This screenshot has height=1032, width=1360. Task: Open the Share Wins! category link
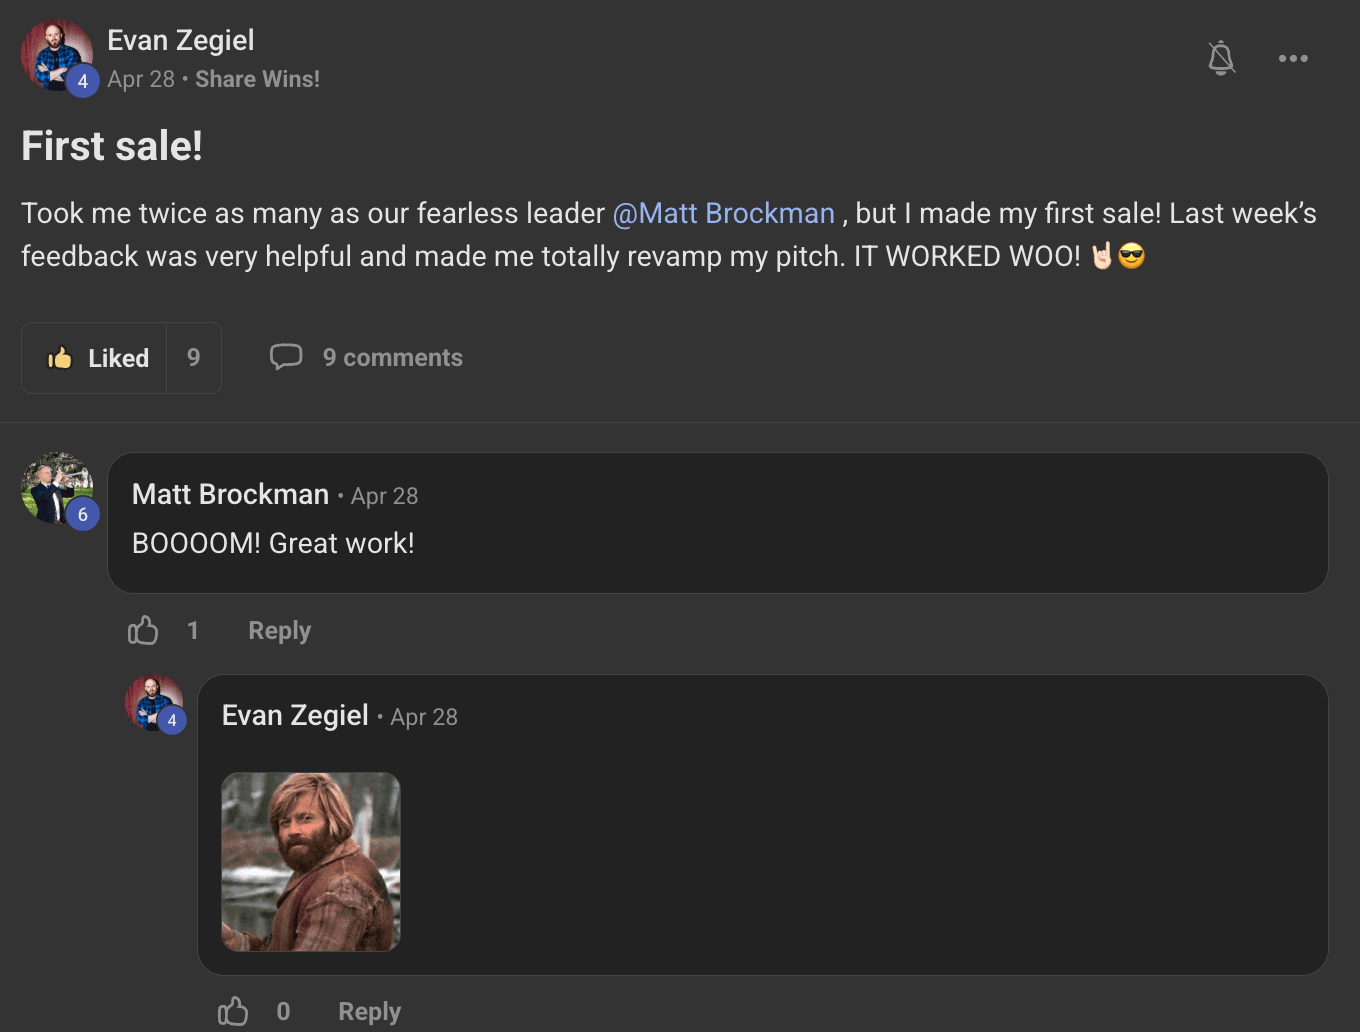click(x=257, y=79)
